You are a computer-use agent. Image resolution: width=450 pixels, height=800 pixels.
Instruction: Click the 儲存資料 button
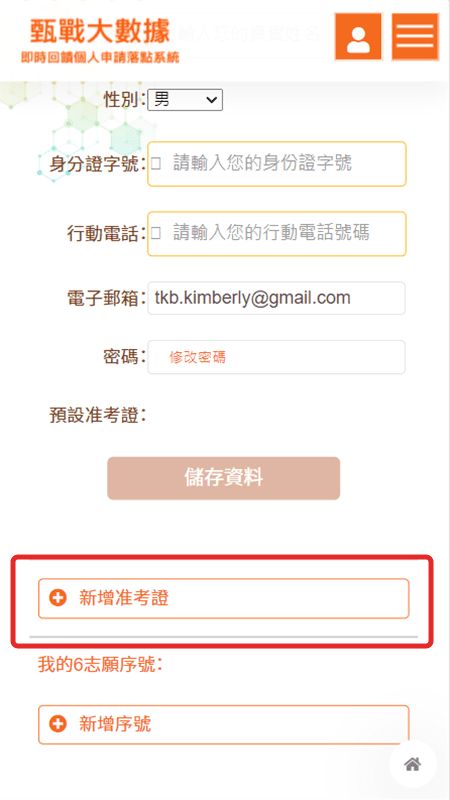pos(223,478)
